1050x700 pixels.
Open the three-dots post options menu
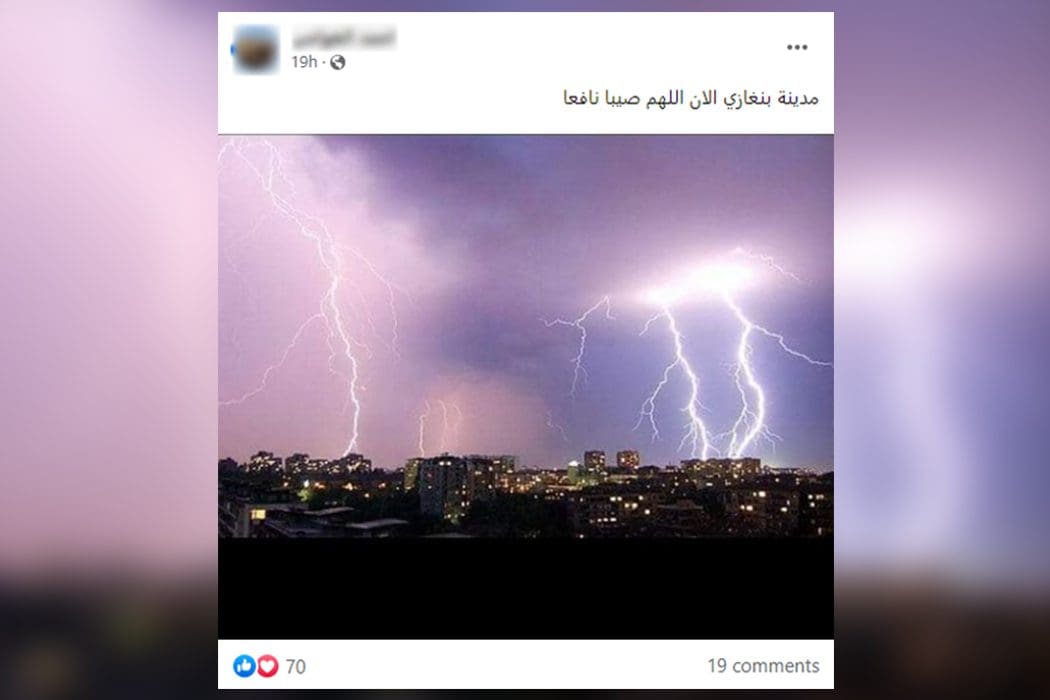pos(796,47)
